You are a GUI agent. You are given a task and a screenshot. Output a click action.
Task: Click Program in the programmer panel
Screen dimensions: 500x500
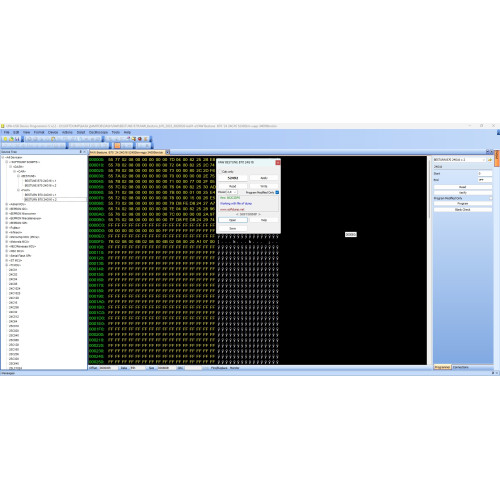(x=463, y=203)
